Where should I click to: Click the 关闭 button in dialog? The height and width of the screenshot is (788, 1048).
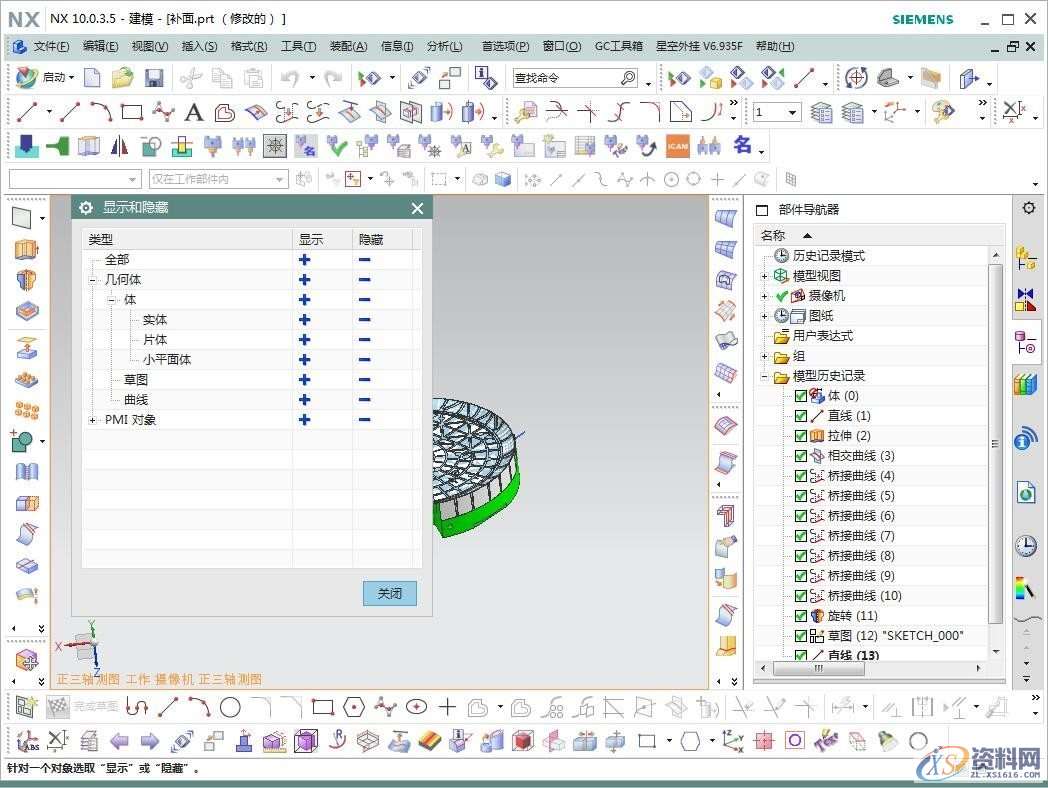coord(389,593)
